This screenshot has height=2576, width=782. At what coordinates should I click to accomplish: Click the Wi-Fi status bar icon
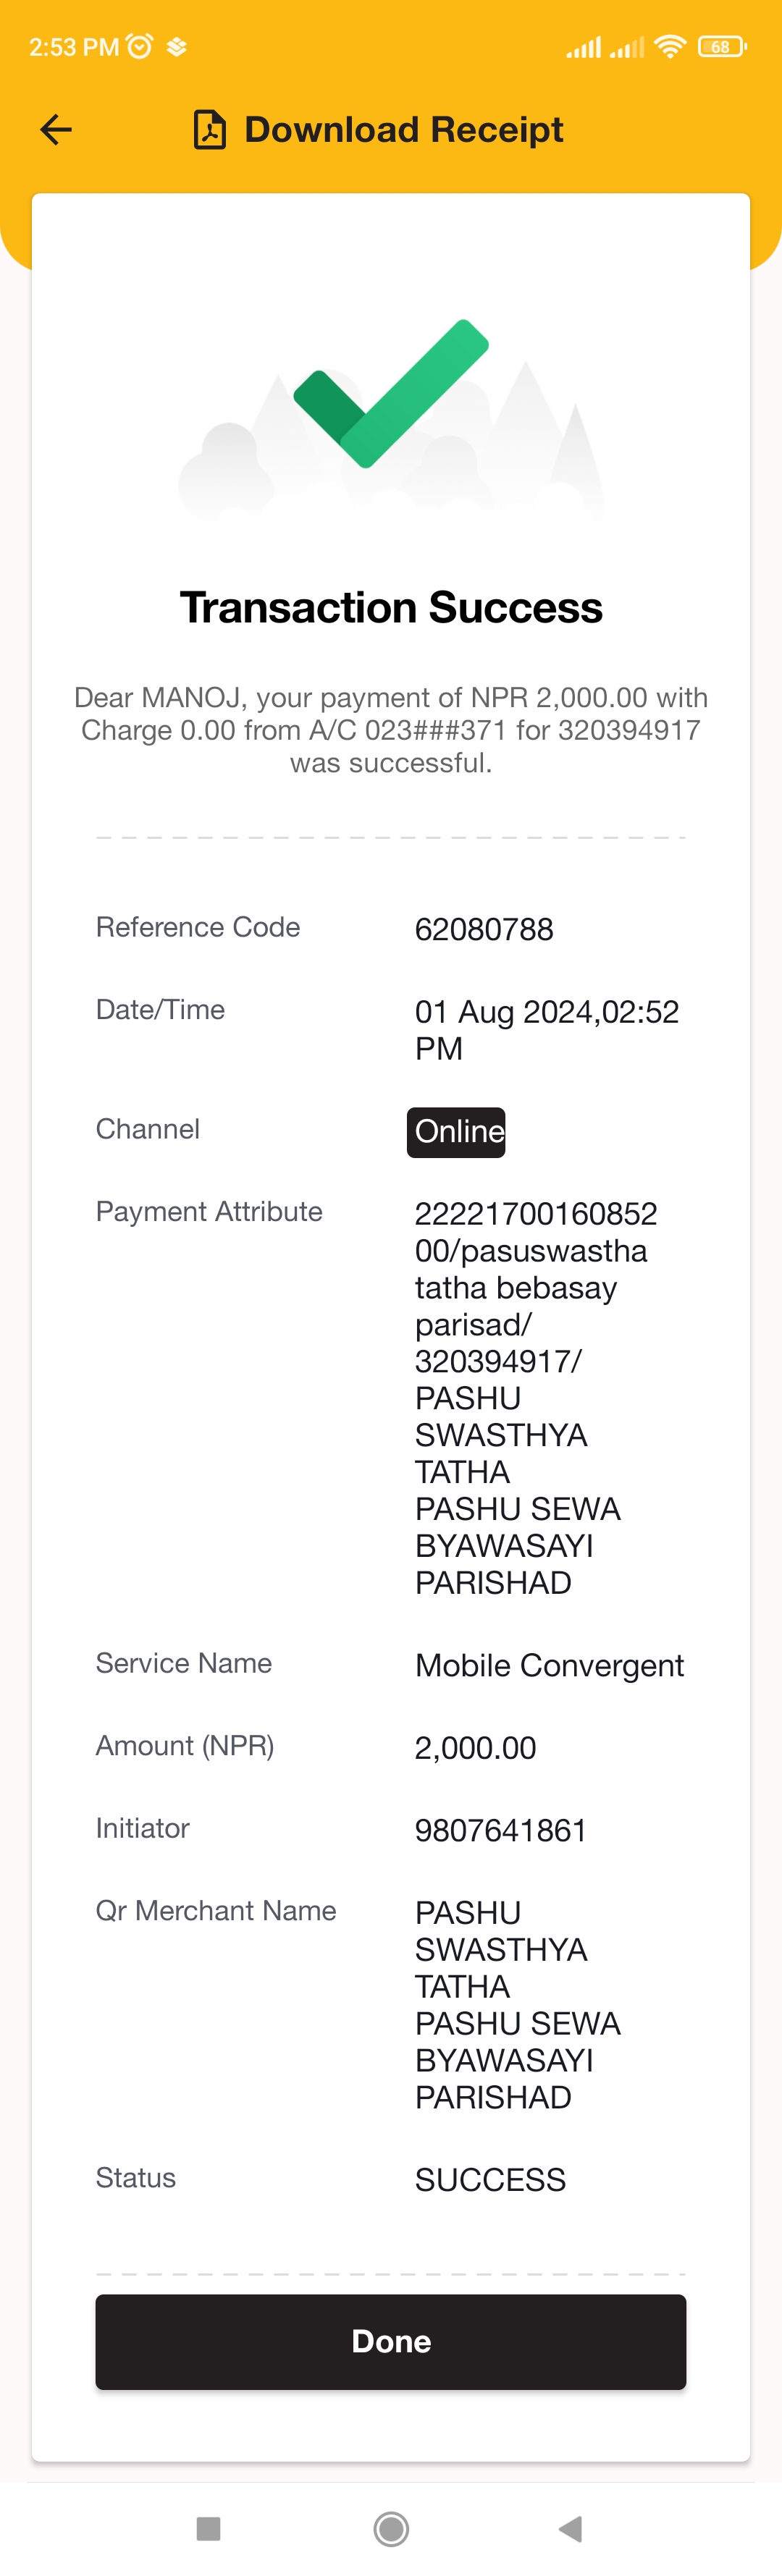(x=669, y=46)
